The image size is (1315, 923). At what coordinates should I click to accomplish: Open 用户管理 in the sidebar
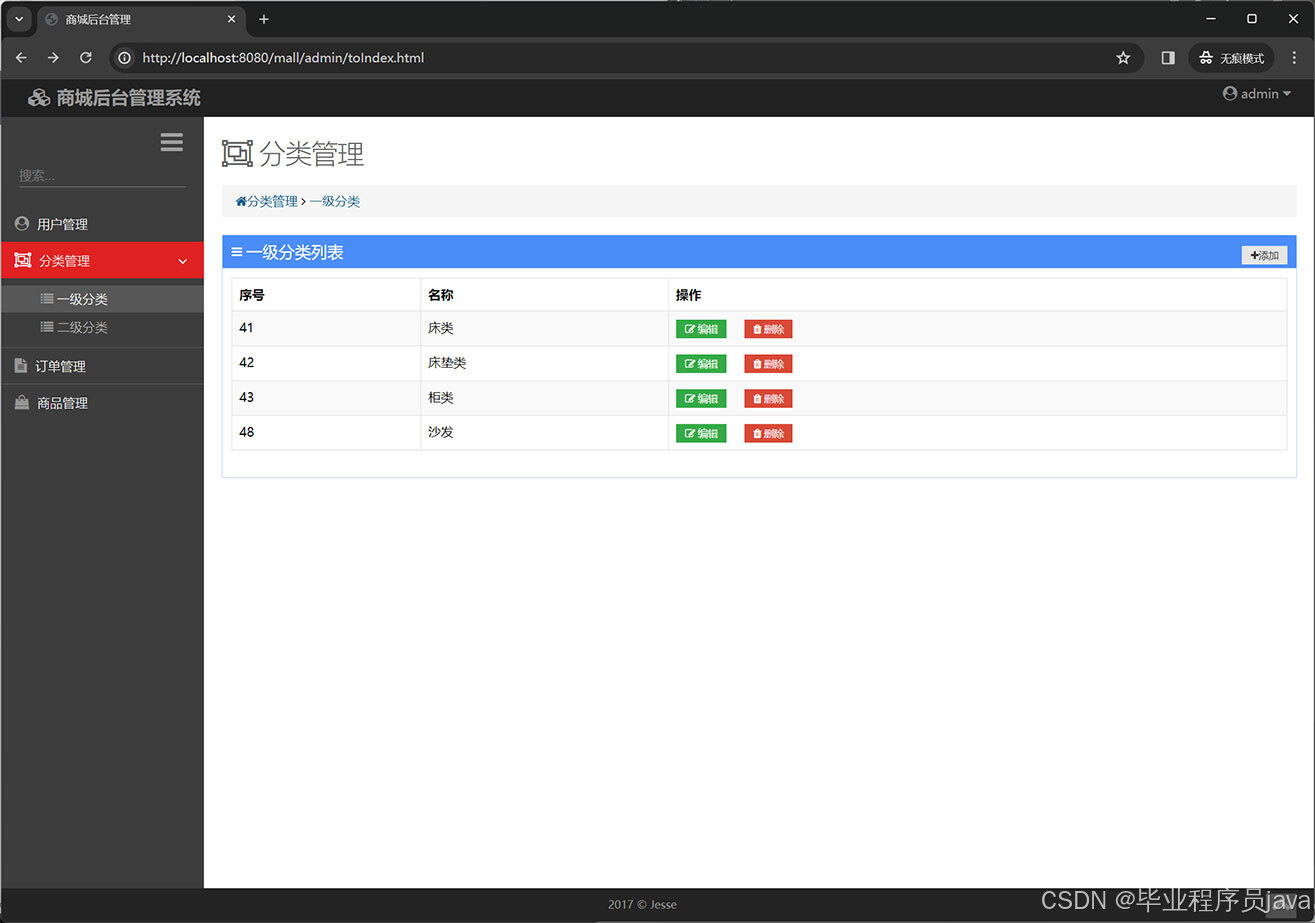[x=102, y=224]
